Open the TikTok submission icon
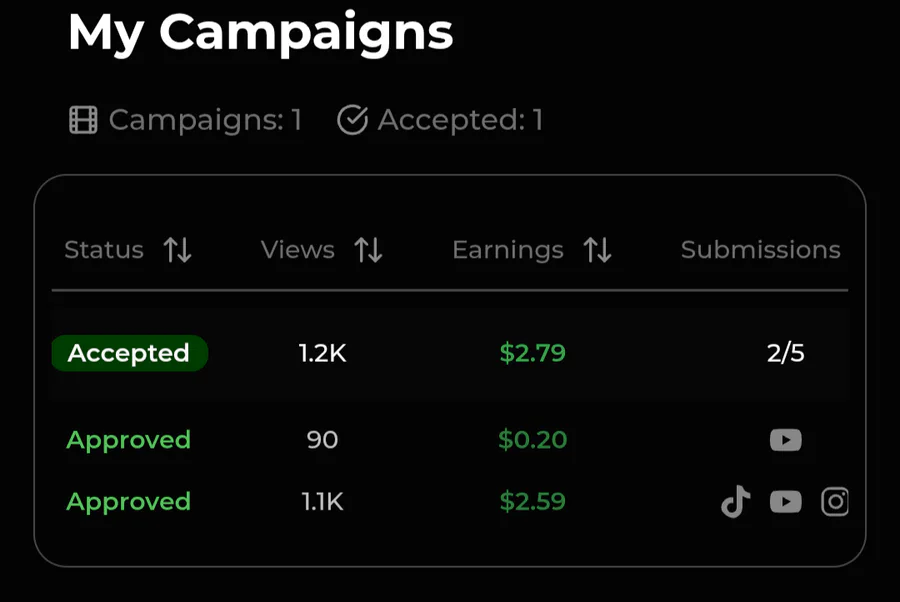Screen dimensions: 900x602 coord(736,501)
